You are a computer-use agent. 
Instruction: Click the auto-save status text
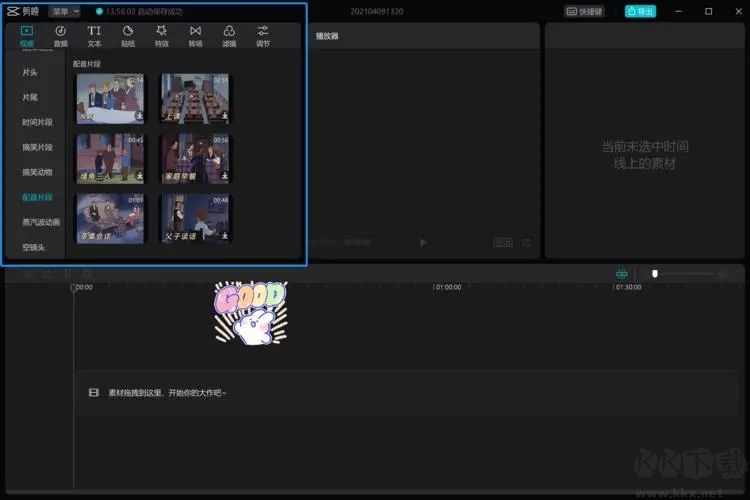144,11
